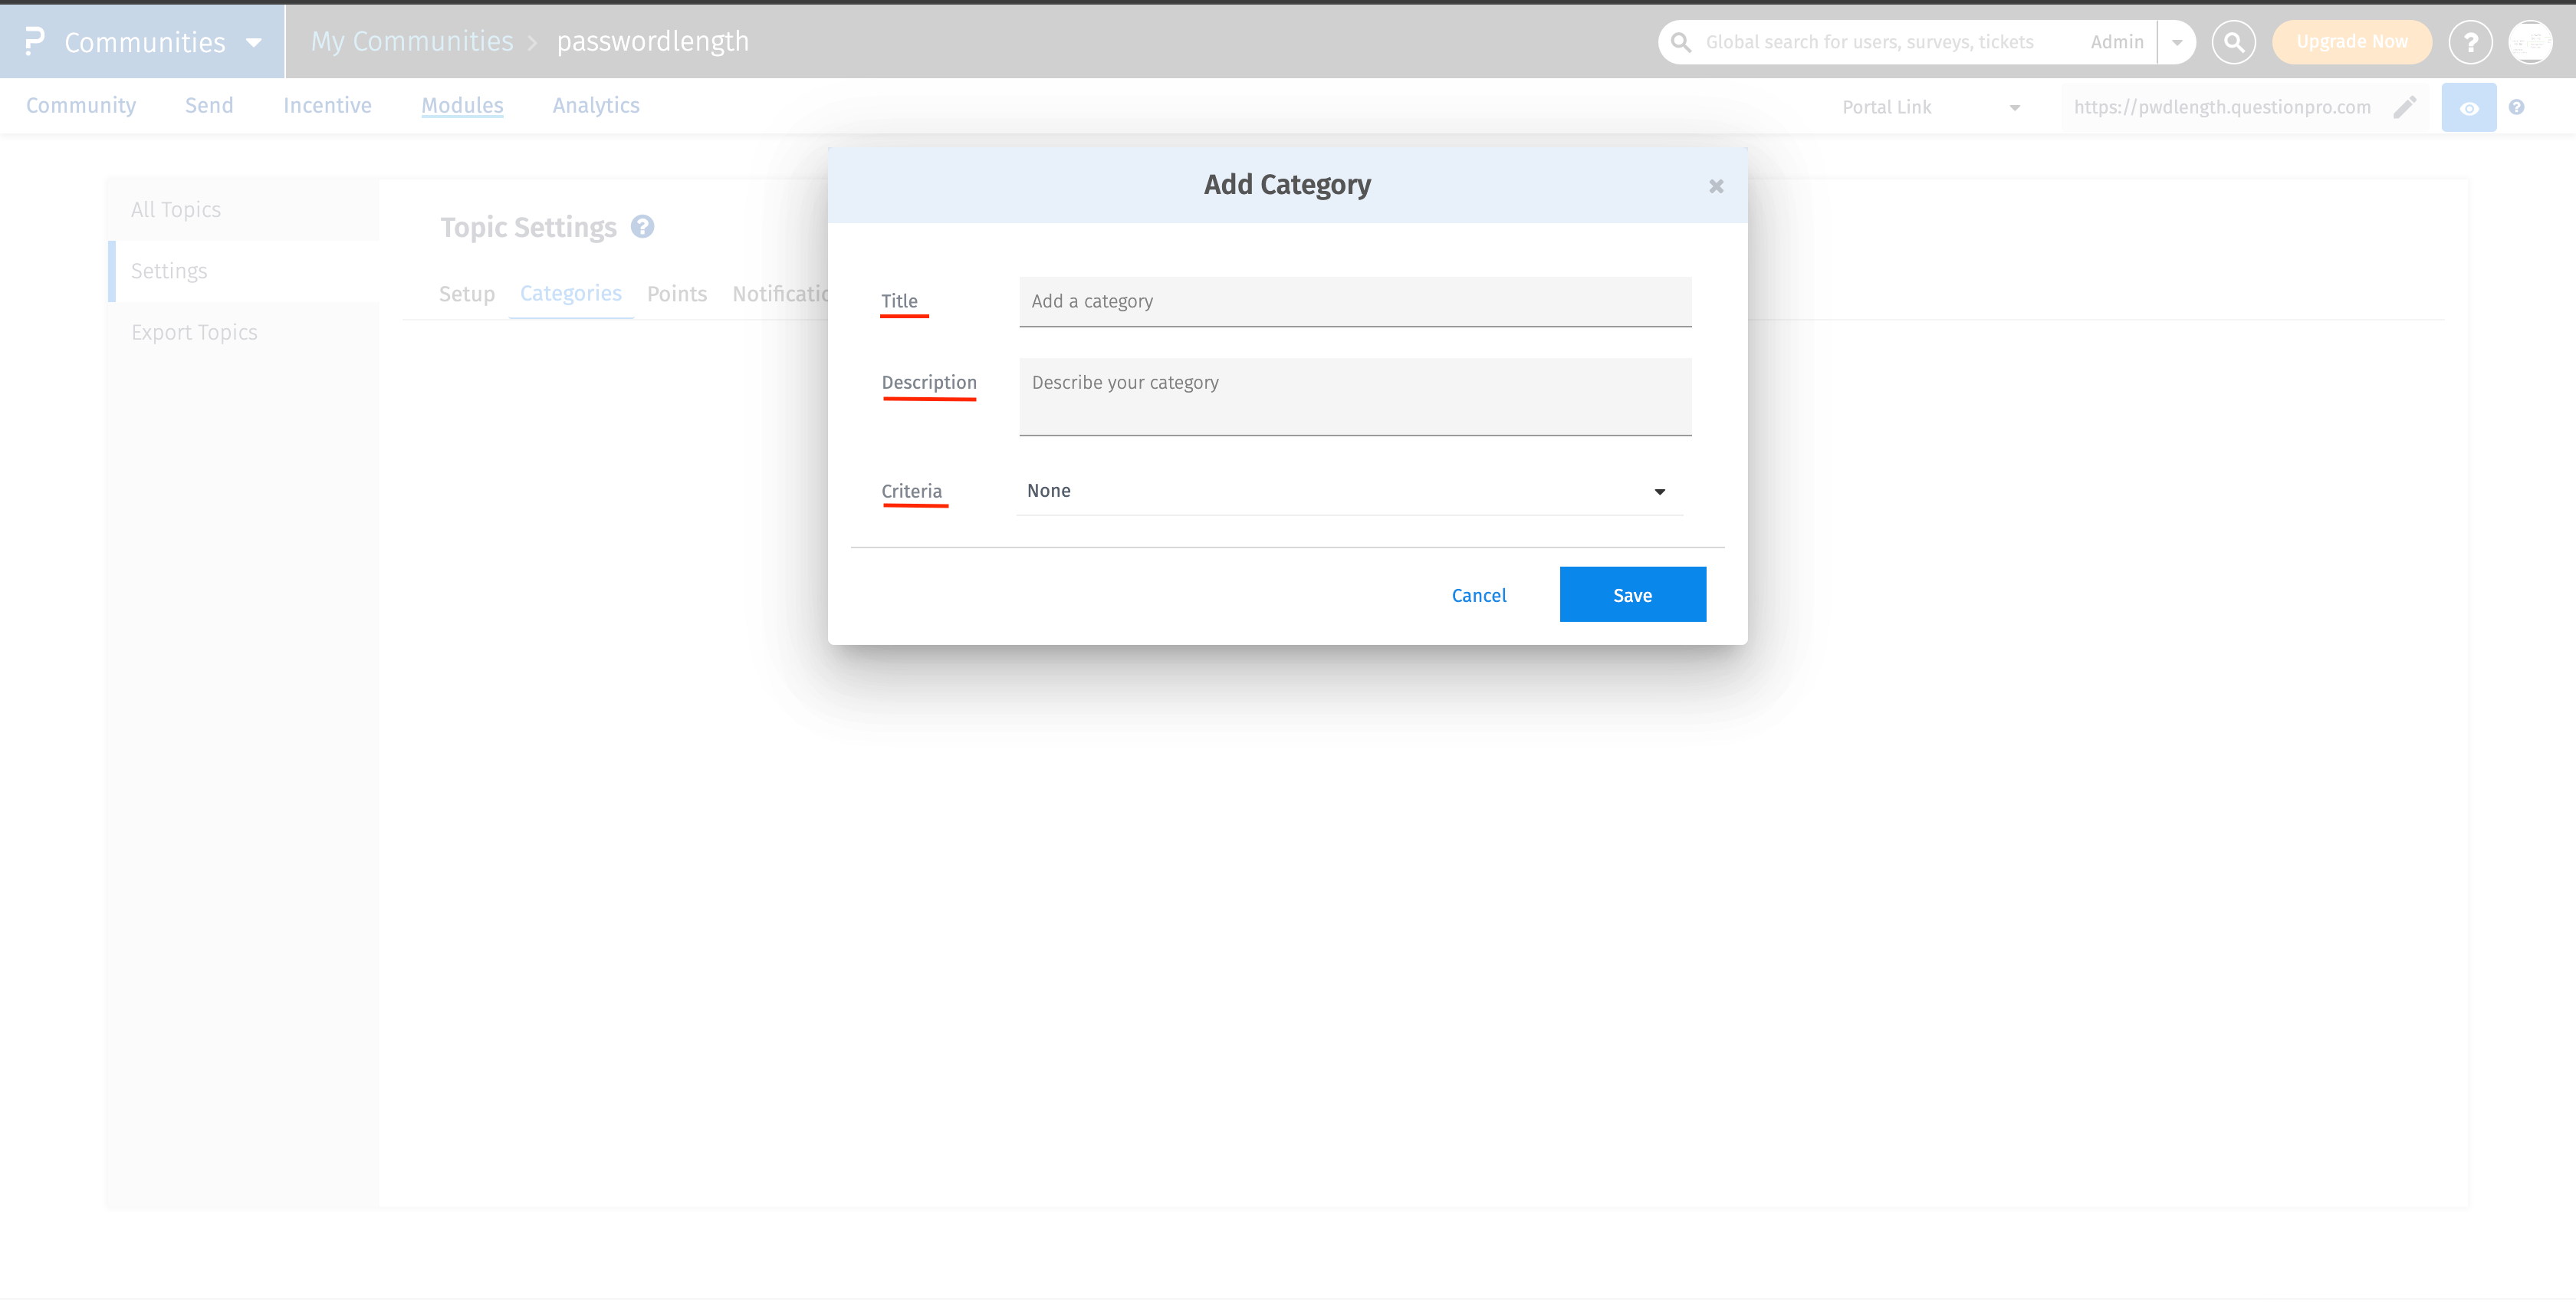The image size is (2576, 1302).
Task: Click the help icon beside the preview eye
Action: click(2517, 106)
